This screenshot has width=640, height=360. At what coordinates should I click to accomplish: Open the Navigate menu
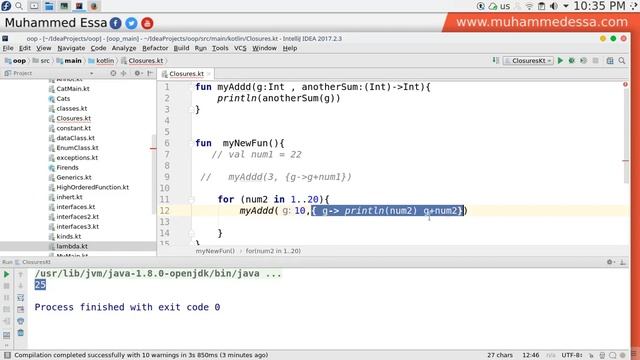[x=71, y=48]
